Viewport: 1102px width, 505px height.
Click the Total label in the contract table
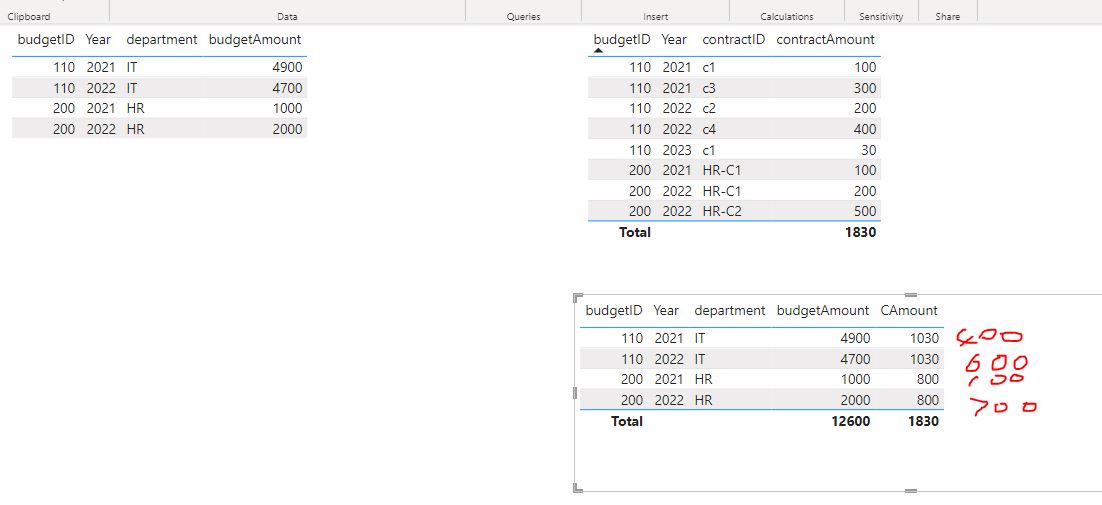(x=635, y=232)
